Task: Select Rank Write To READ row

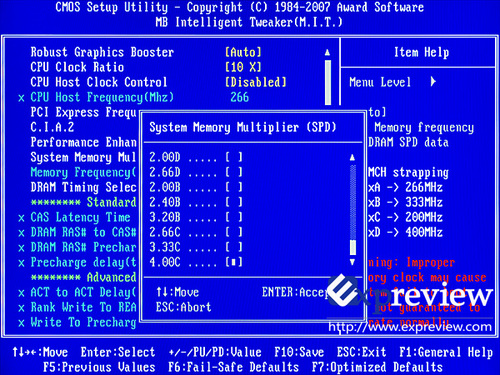Action: (77, 307)
